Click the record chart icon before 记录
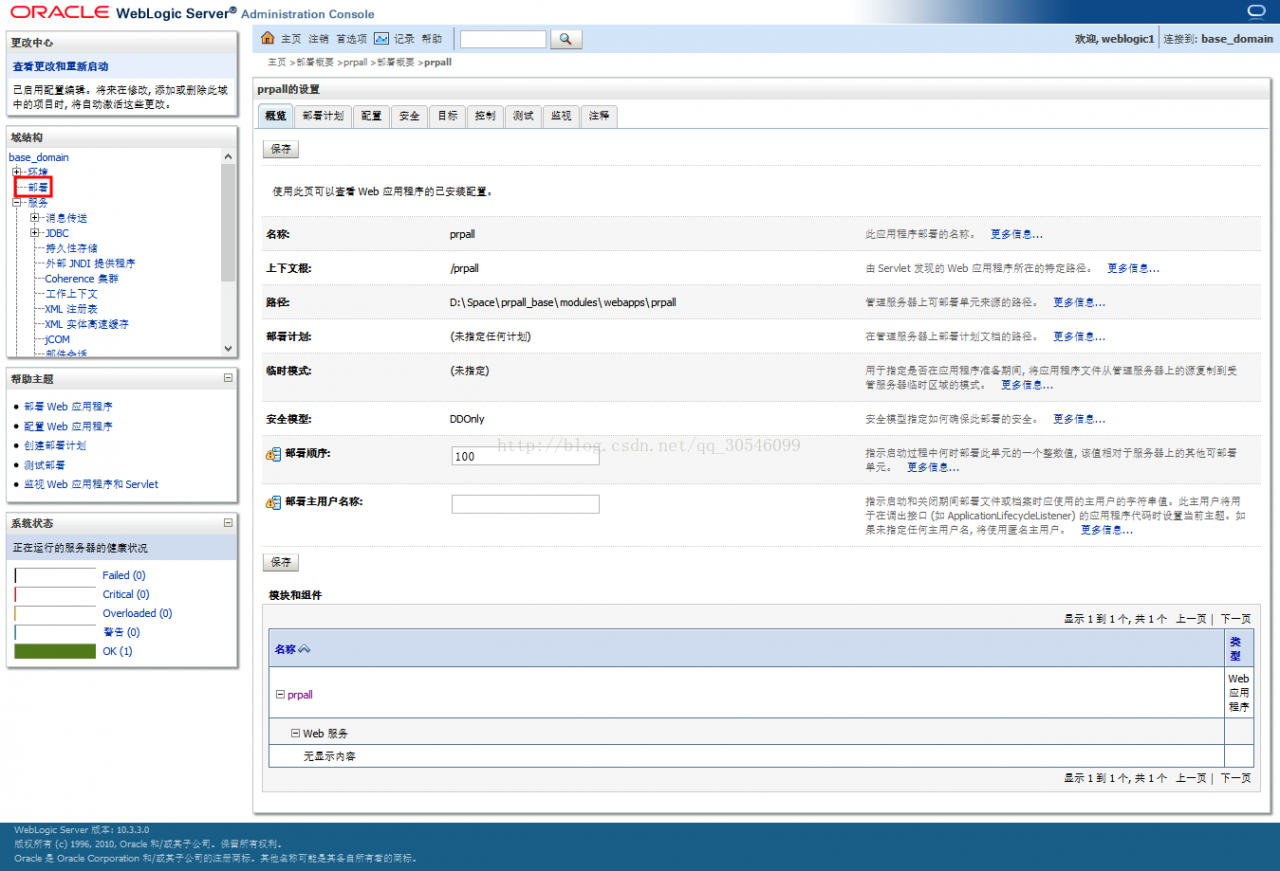This screenshot has width=1280, height=871. click(382, 39)
